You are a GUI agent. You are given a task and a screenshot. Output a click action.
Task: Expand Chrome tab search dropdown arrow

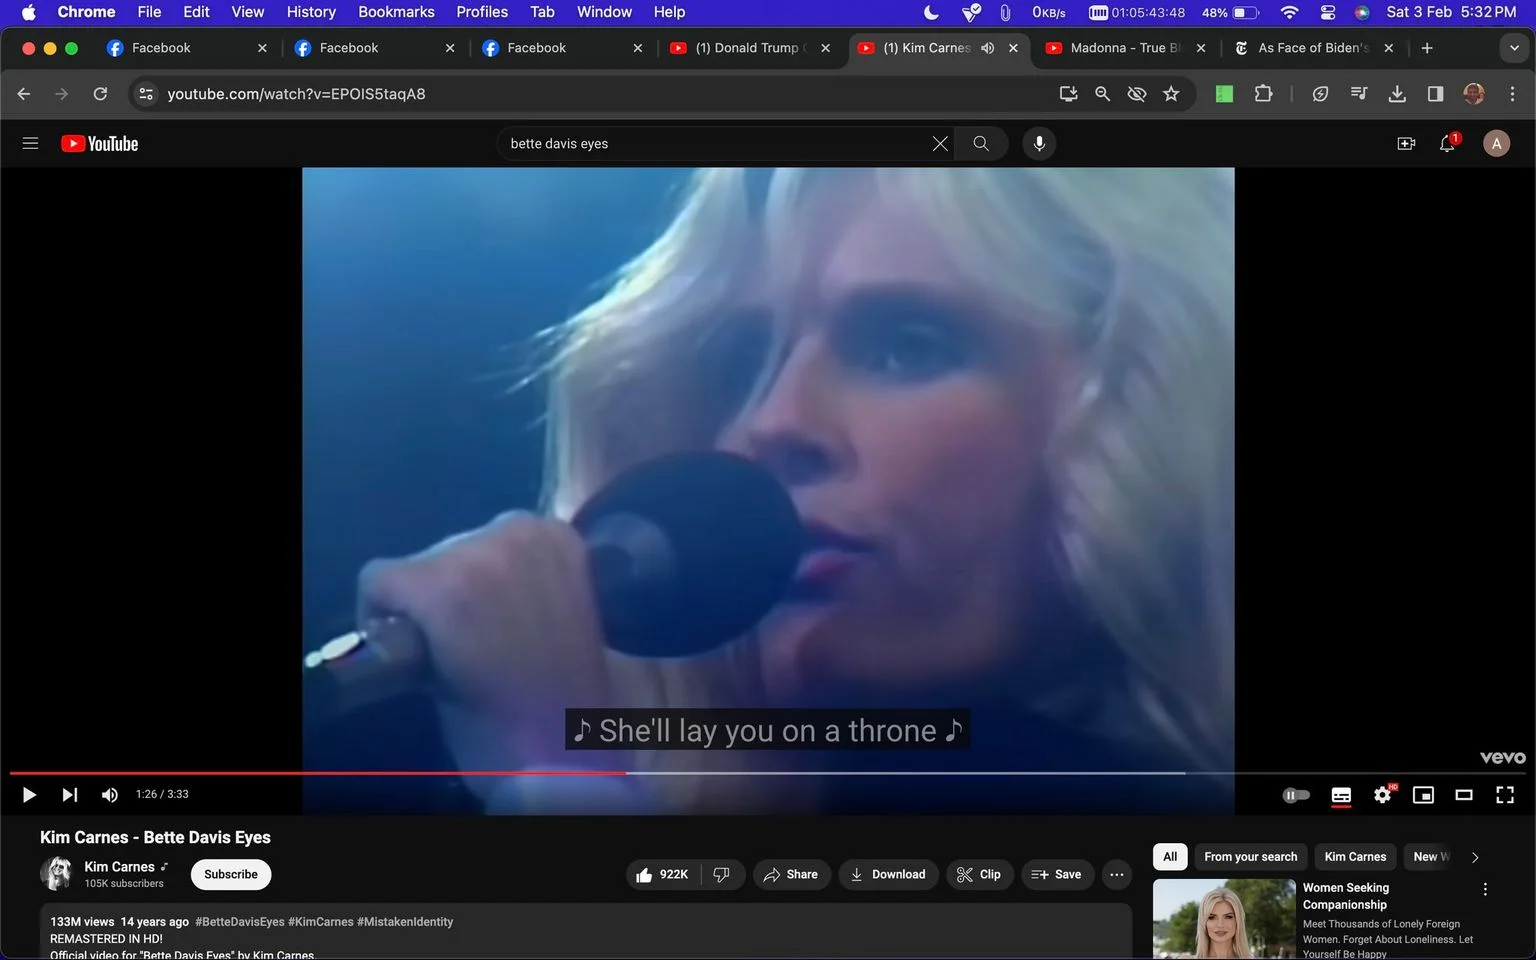click(x=1514, y=48)
